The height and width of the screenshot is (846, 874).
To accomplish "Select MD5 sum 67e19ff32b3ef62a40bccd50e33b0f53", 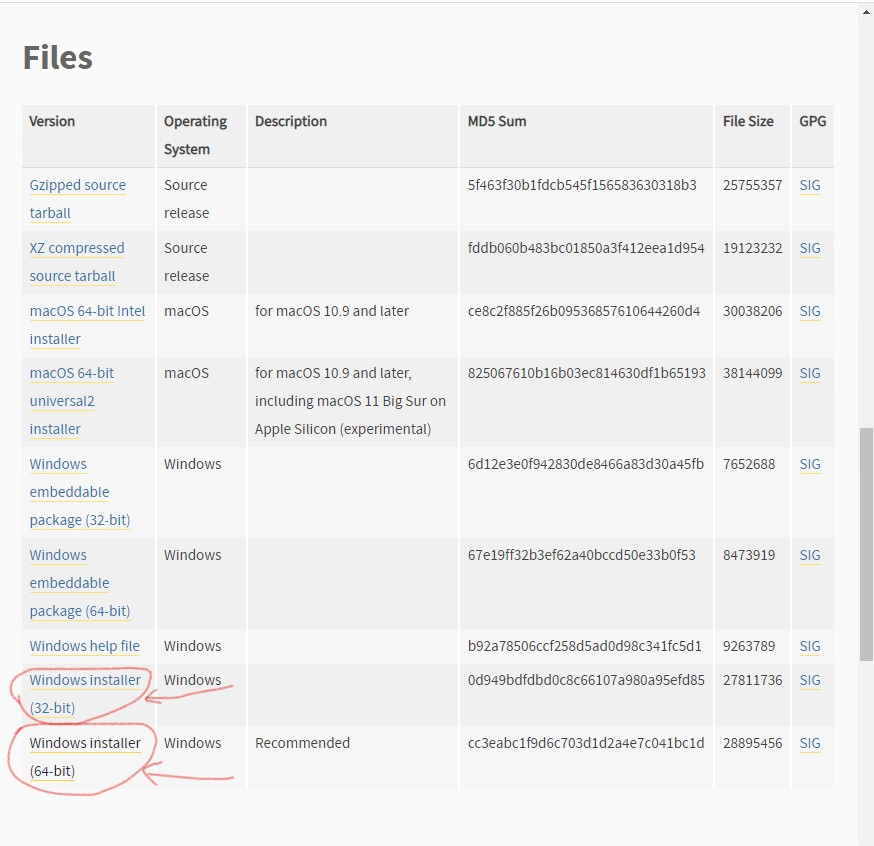I will coord(581,555).
